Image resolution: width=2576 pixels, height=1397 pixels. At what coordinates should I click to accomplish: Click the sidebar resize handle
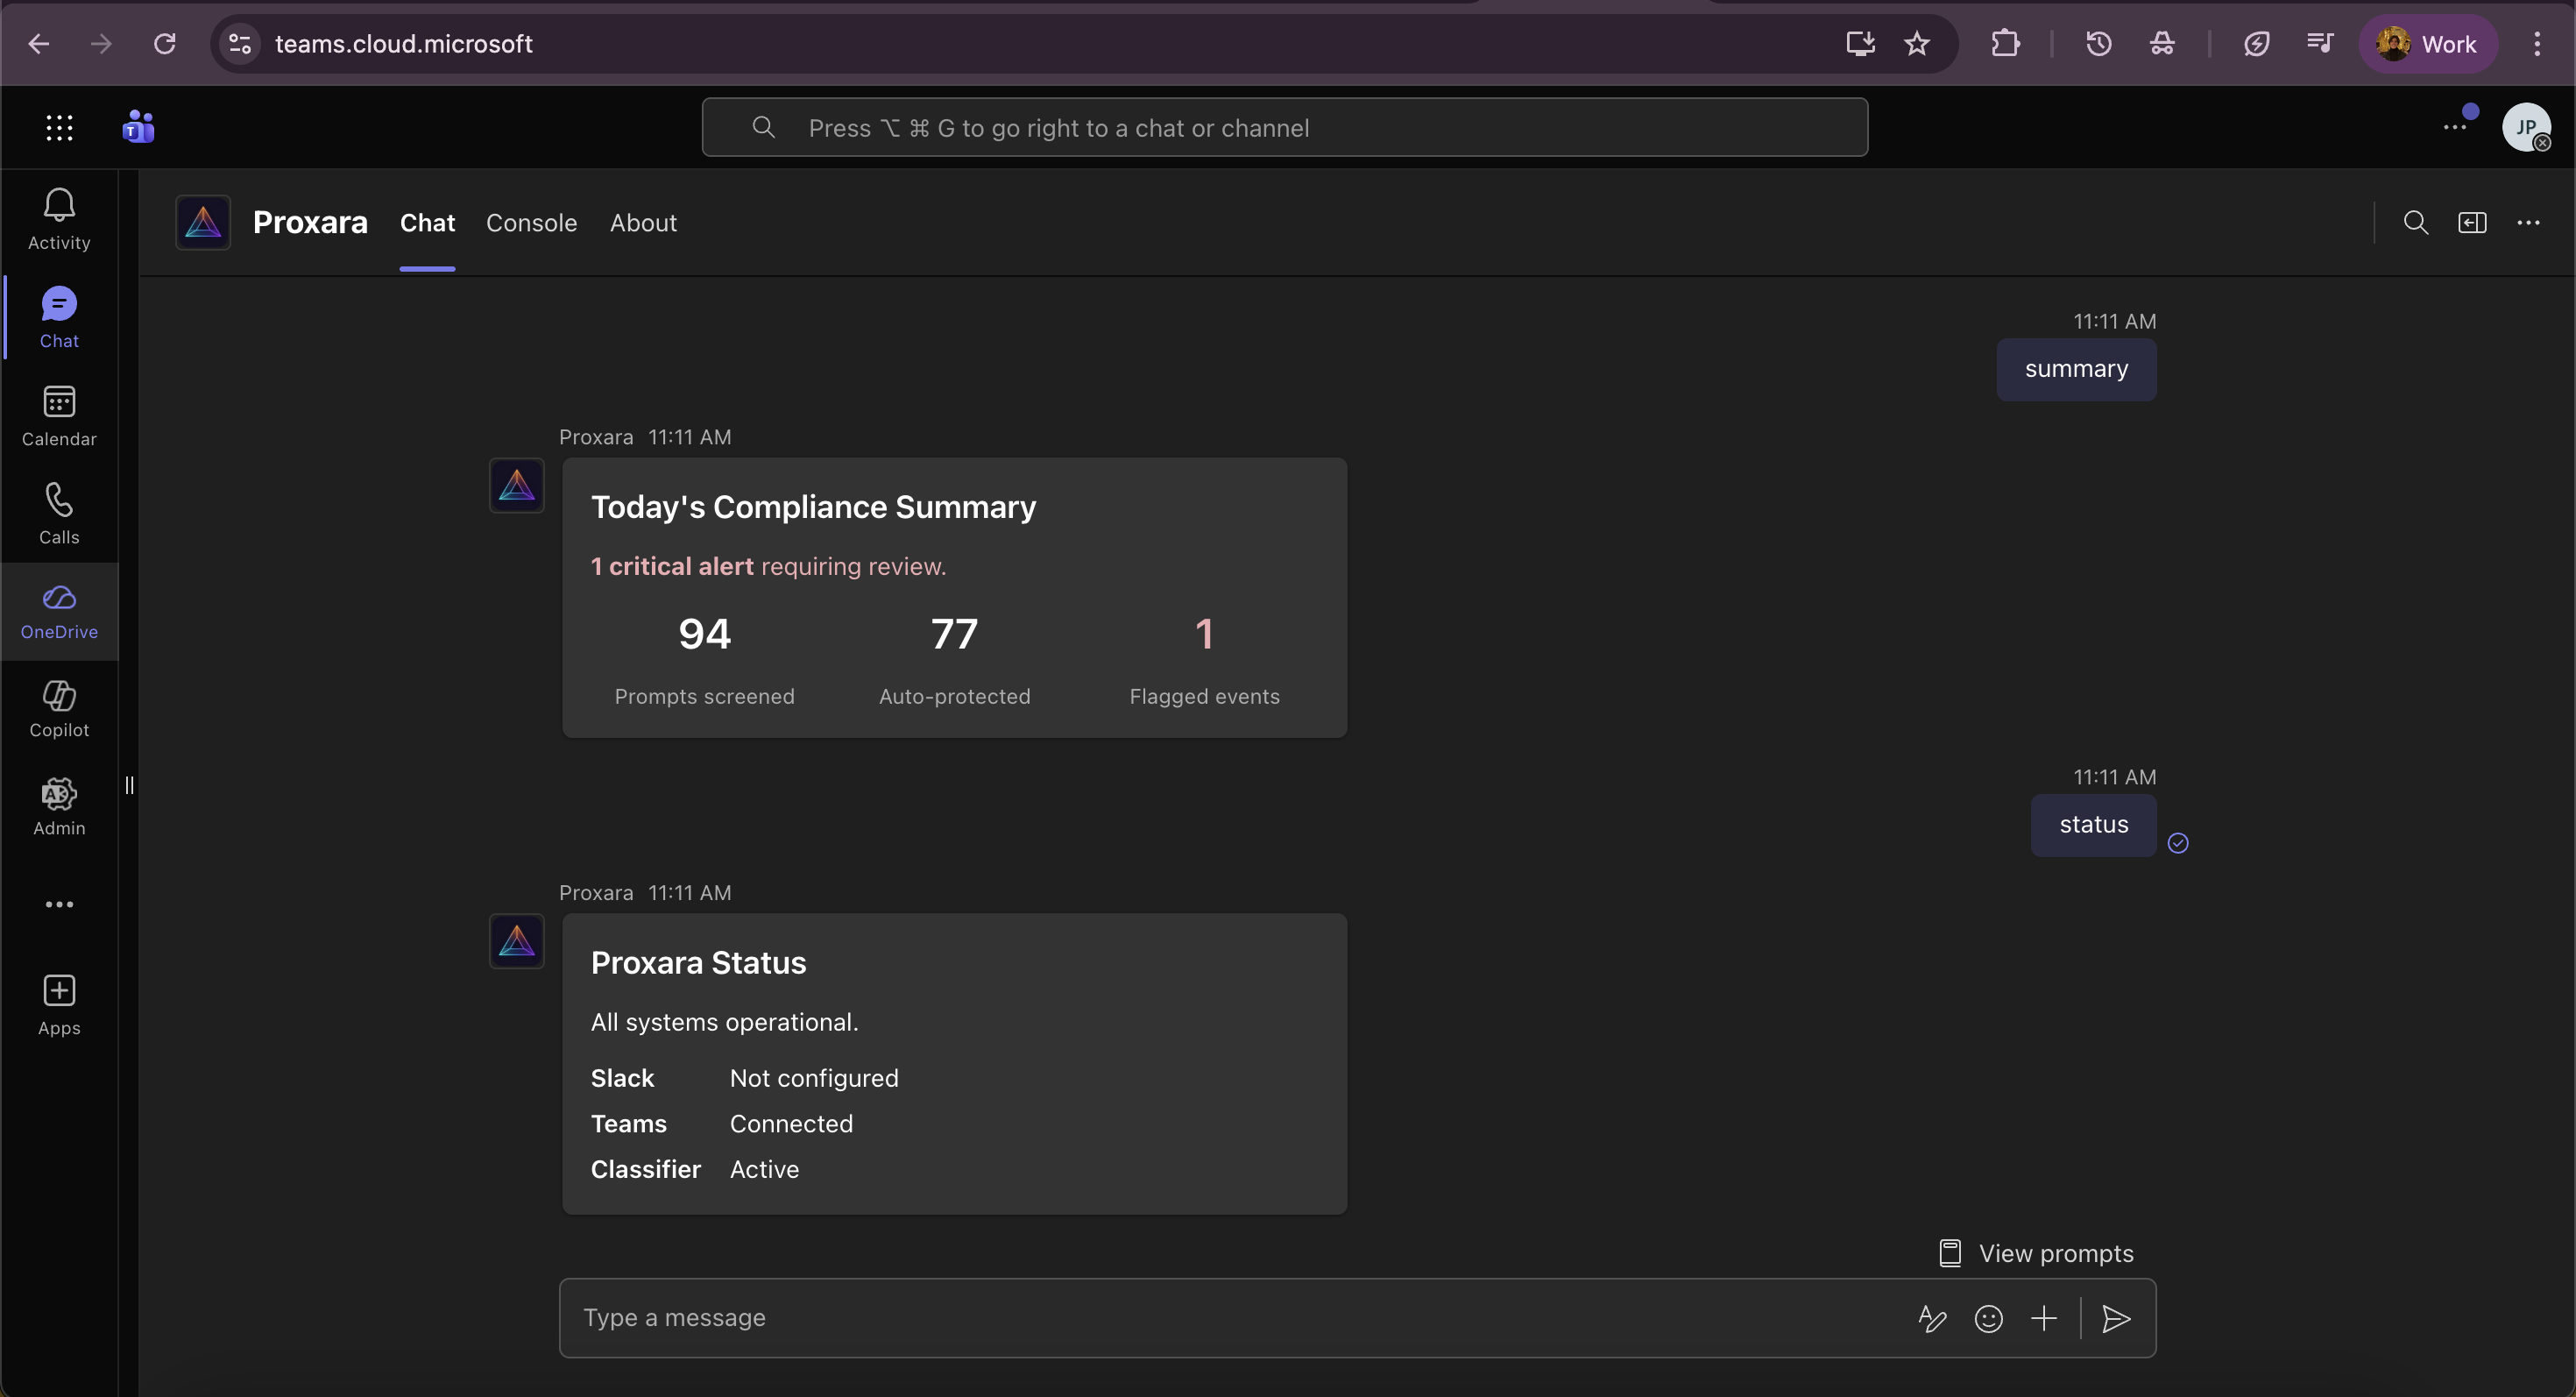point(129,785)
